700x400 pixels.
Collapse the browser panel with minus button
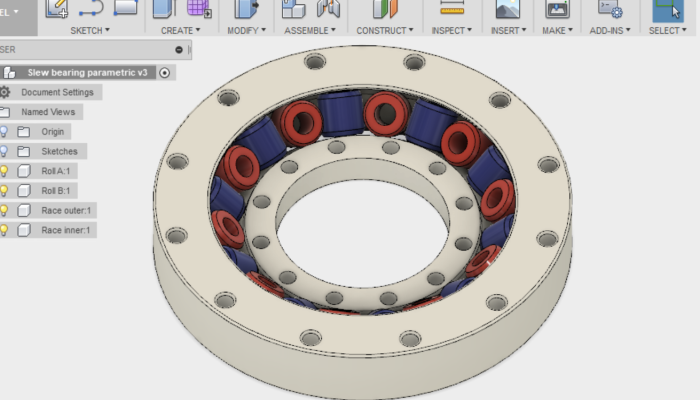click(x=179, y=50)
